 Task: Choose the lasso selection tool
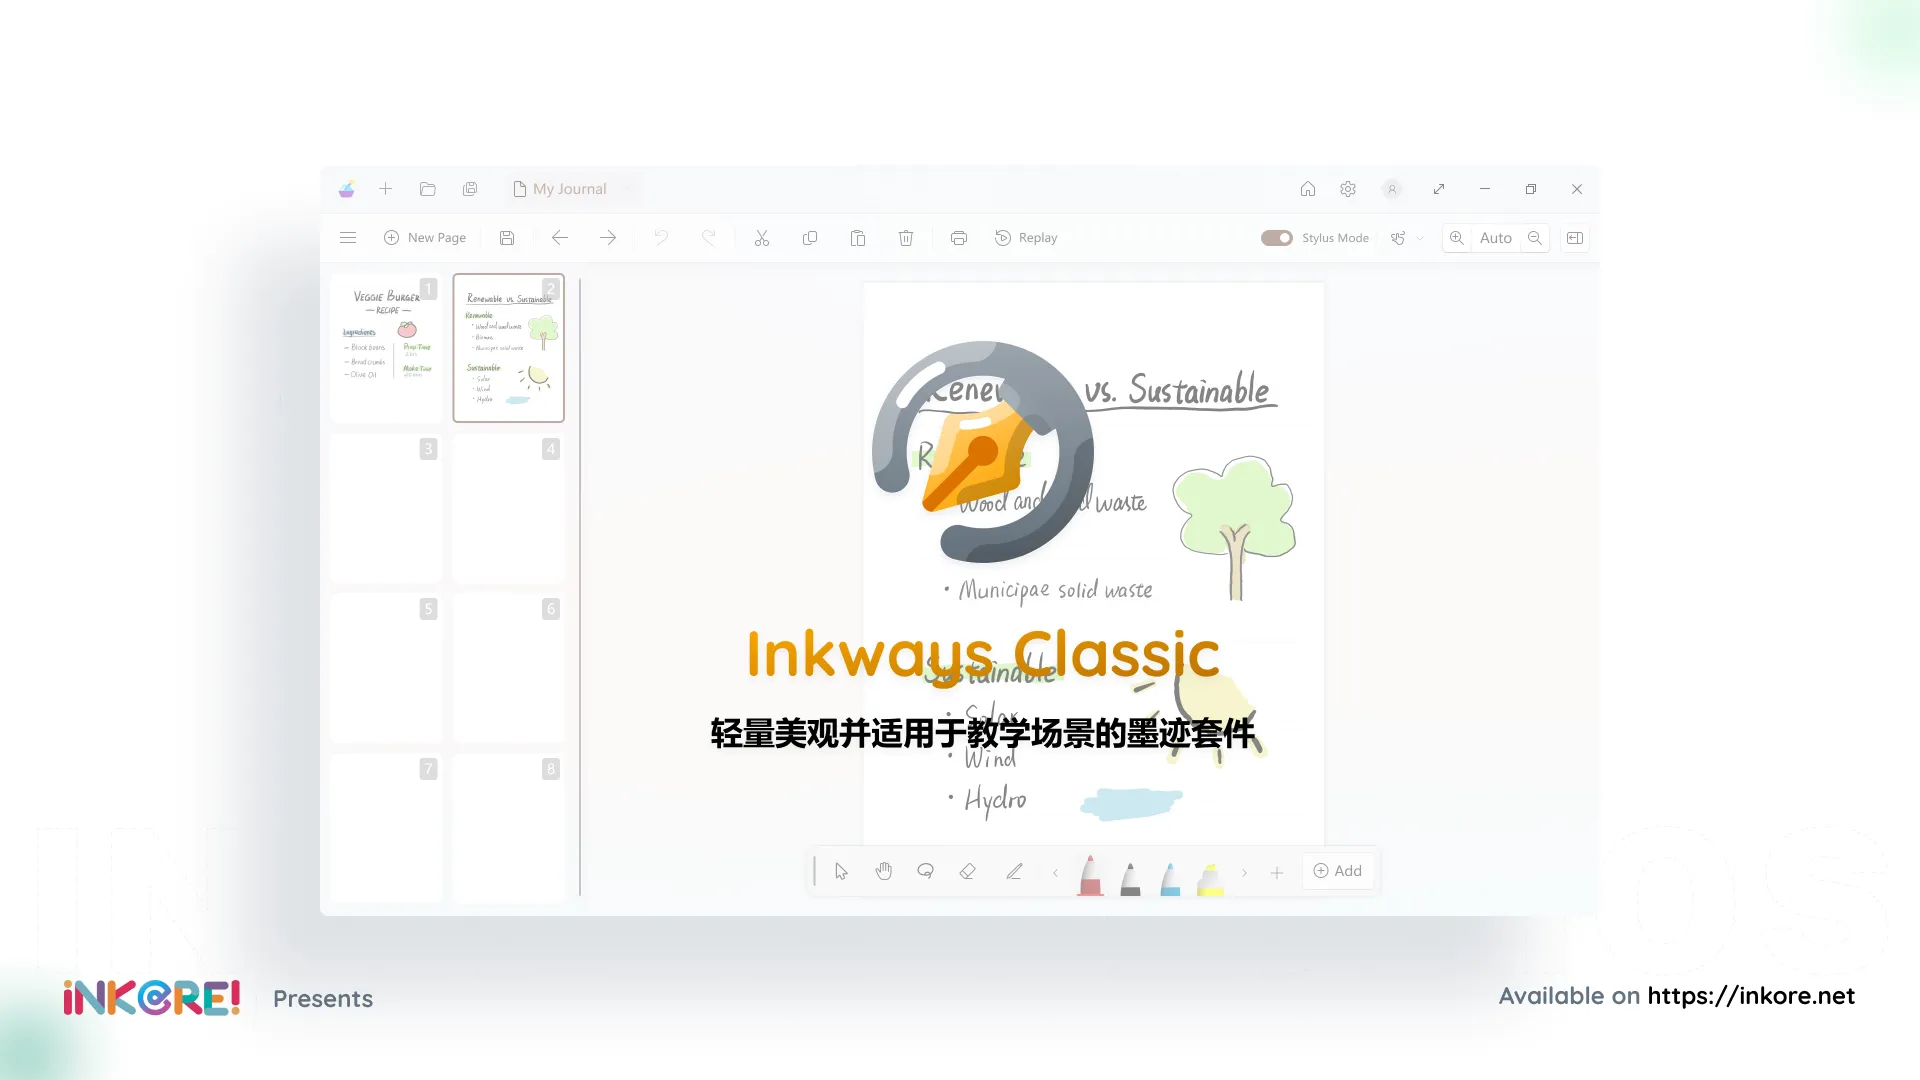(x=925, y=871)
